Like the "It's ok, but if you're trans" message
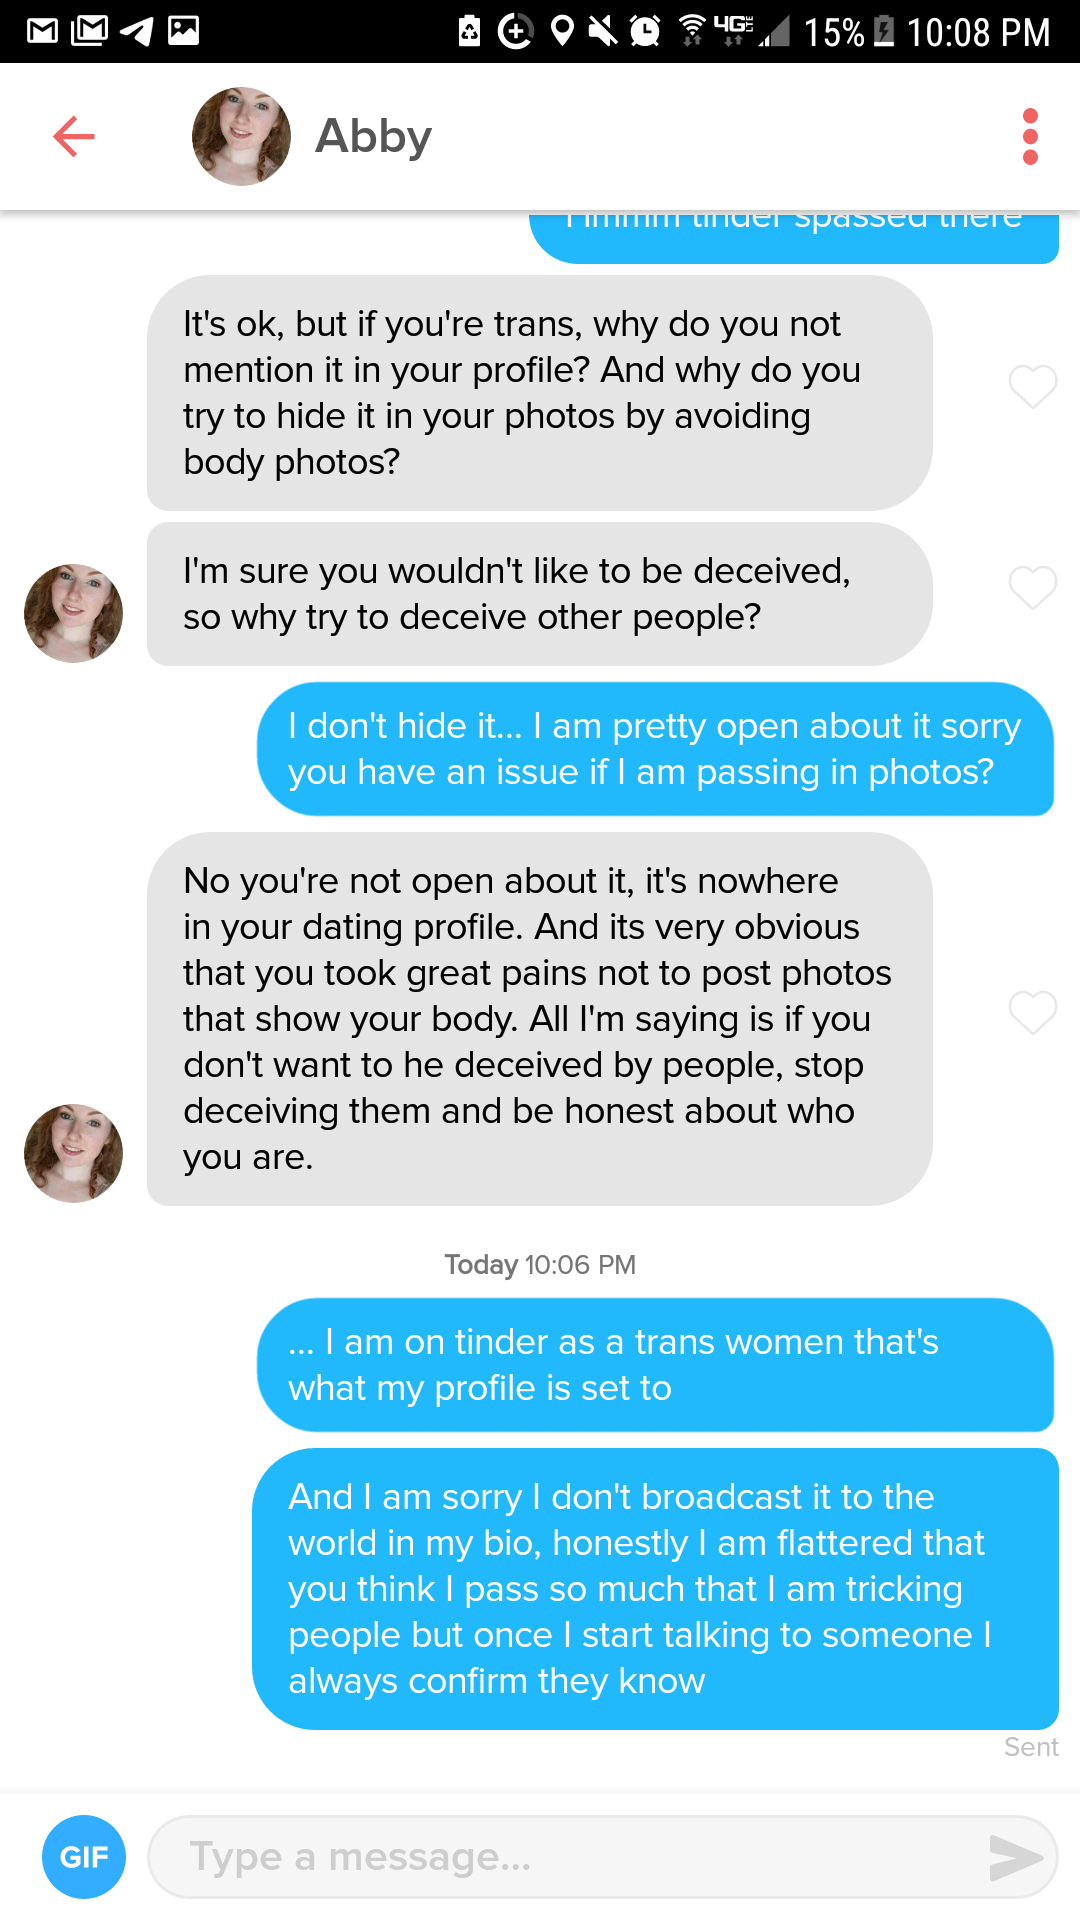1080x1920 pixels. tap(1032, 386)
